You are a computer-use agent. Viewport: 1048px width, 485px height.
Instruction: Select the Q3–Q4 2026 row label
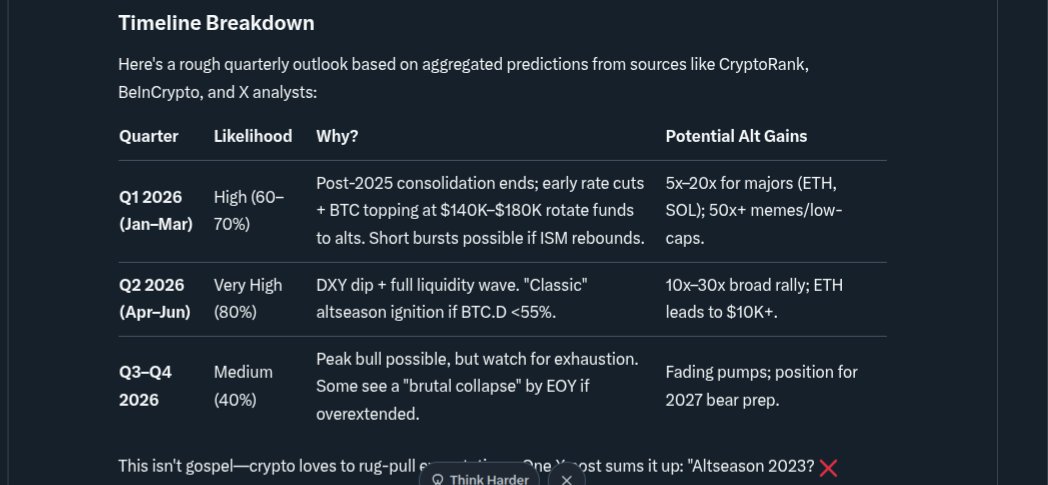click(146, 386)
